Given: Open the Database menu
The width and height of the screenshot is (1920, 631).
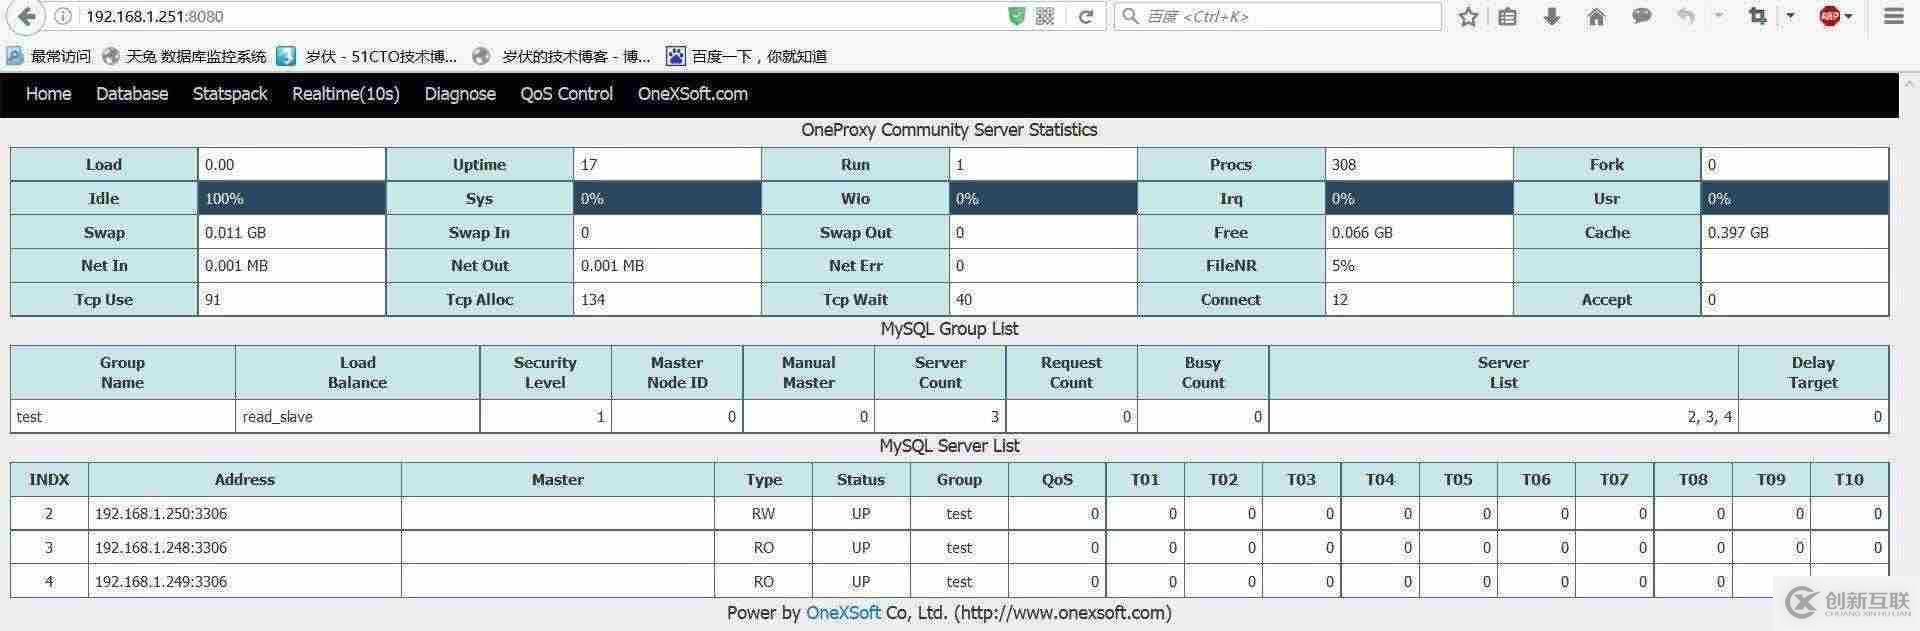Looking at the screenshot, I should [132, 94].
